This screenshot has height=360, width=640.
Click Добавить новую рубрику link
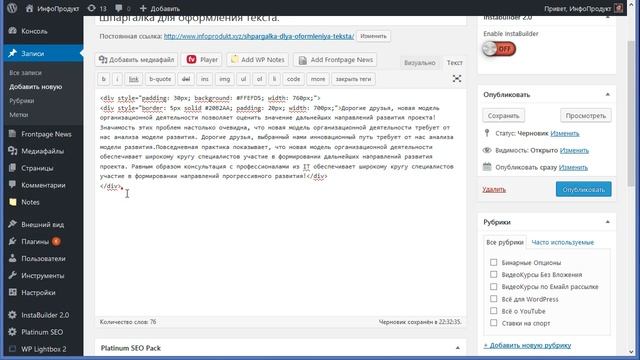coord(527,345)
